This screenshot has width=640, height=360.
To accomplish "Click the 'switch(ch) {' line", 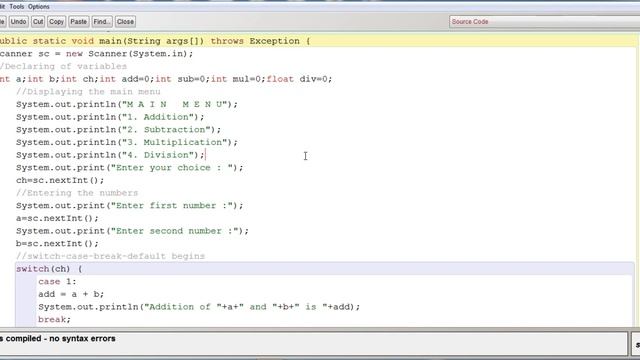I will tap(49, 269).
